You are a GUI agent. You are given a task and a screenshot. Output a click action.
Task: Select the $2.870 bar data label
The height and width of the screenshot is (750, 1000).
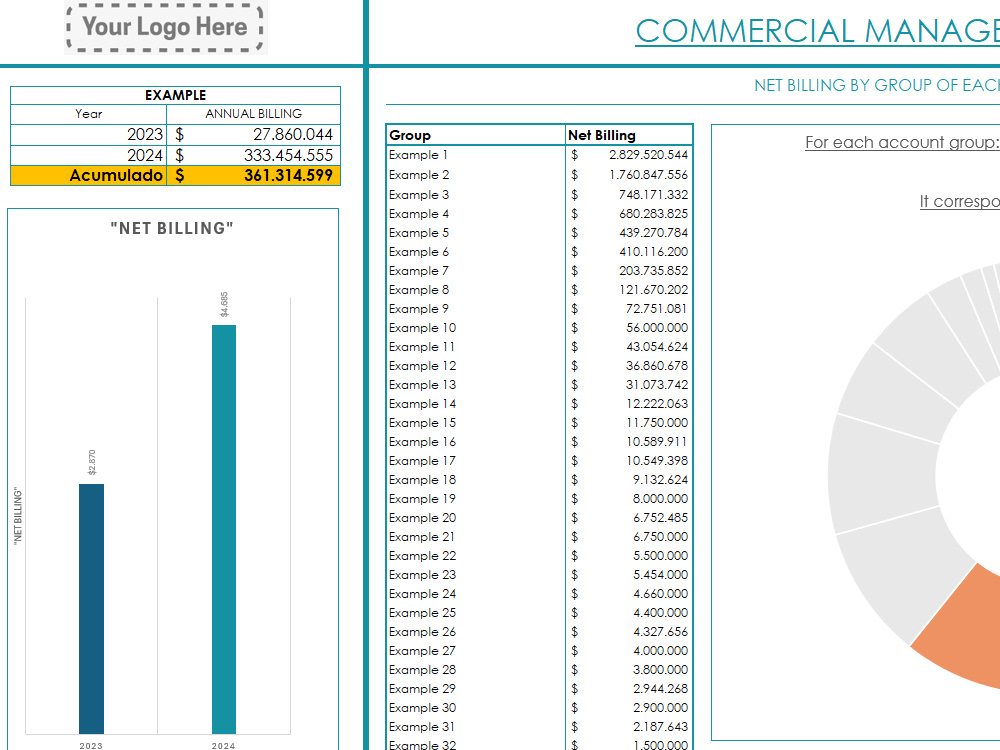coord(92,462)
